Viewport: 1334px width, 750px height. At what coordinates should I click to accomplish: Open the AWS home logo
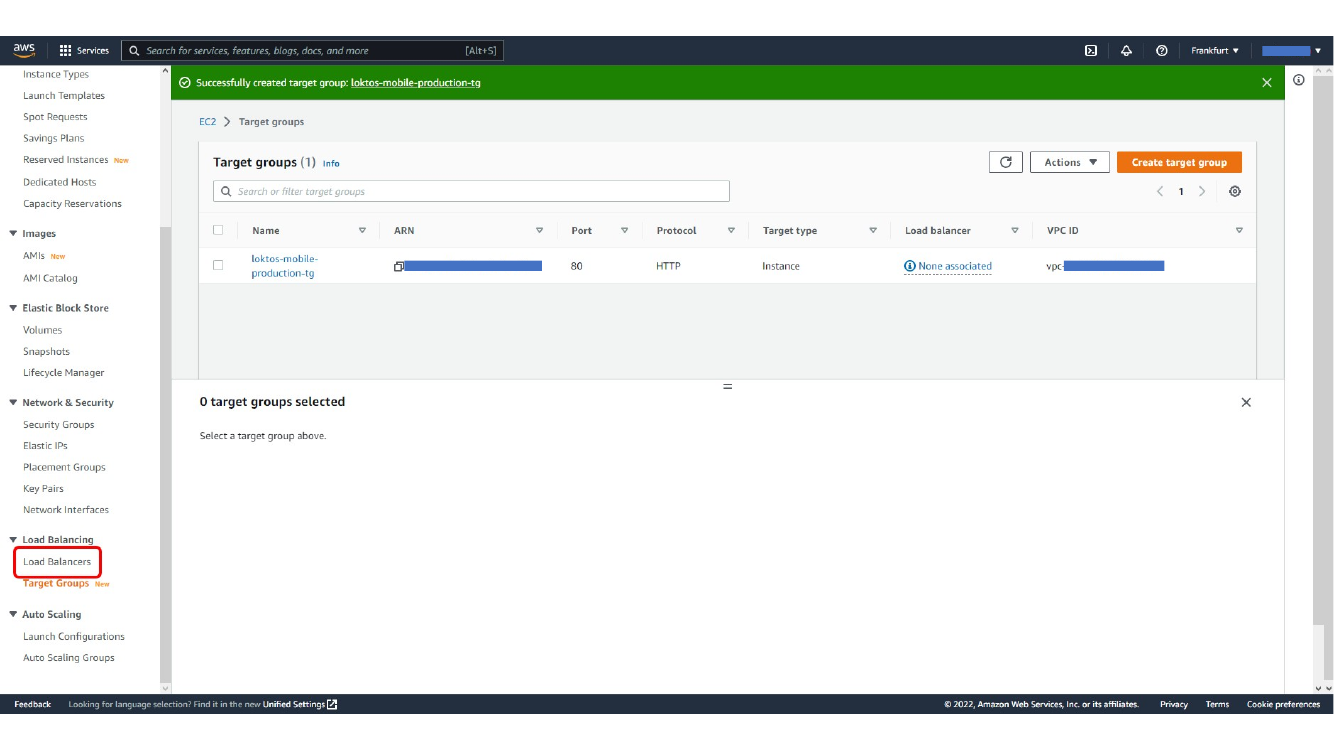tap(24, 50)
